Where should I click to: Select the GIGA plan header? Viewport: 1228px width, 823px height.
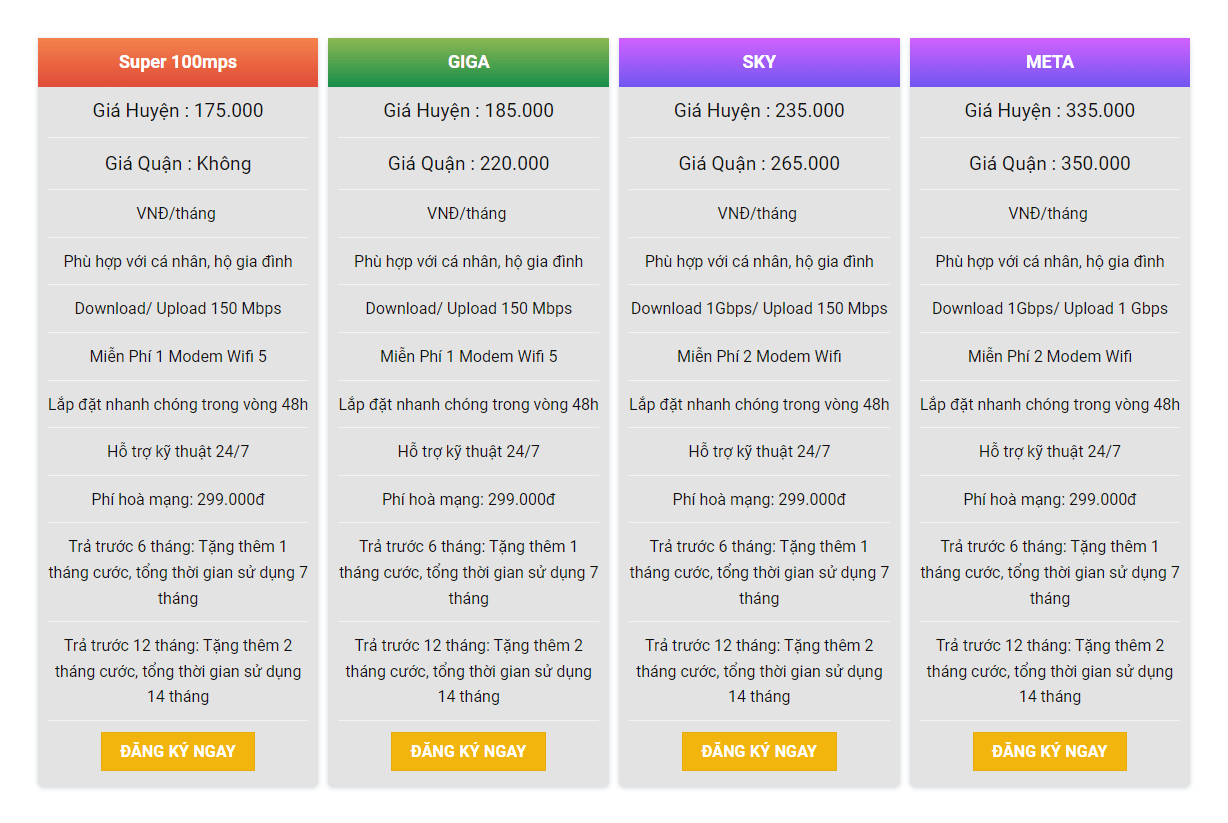point(468,61)
